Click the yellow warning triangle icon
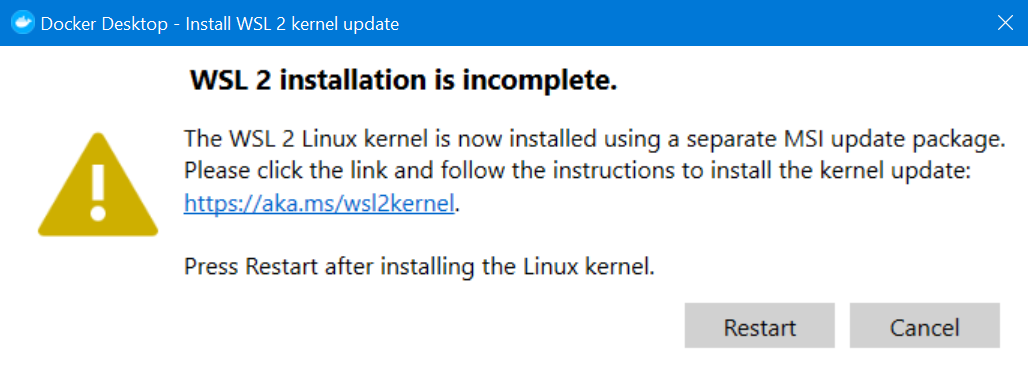 pyautogui.click(x=98, y=185)
